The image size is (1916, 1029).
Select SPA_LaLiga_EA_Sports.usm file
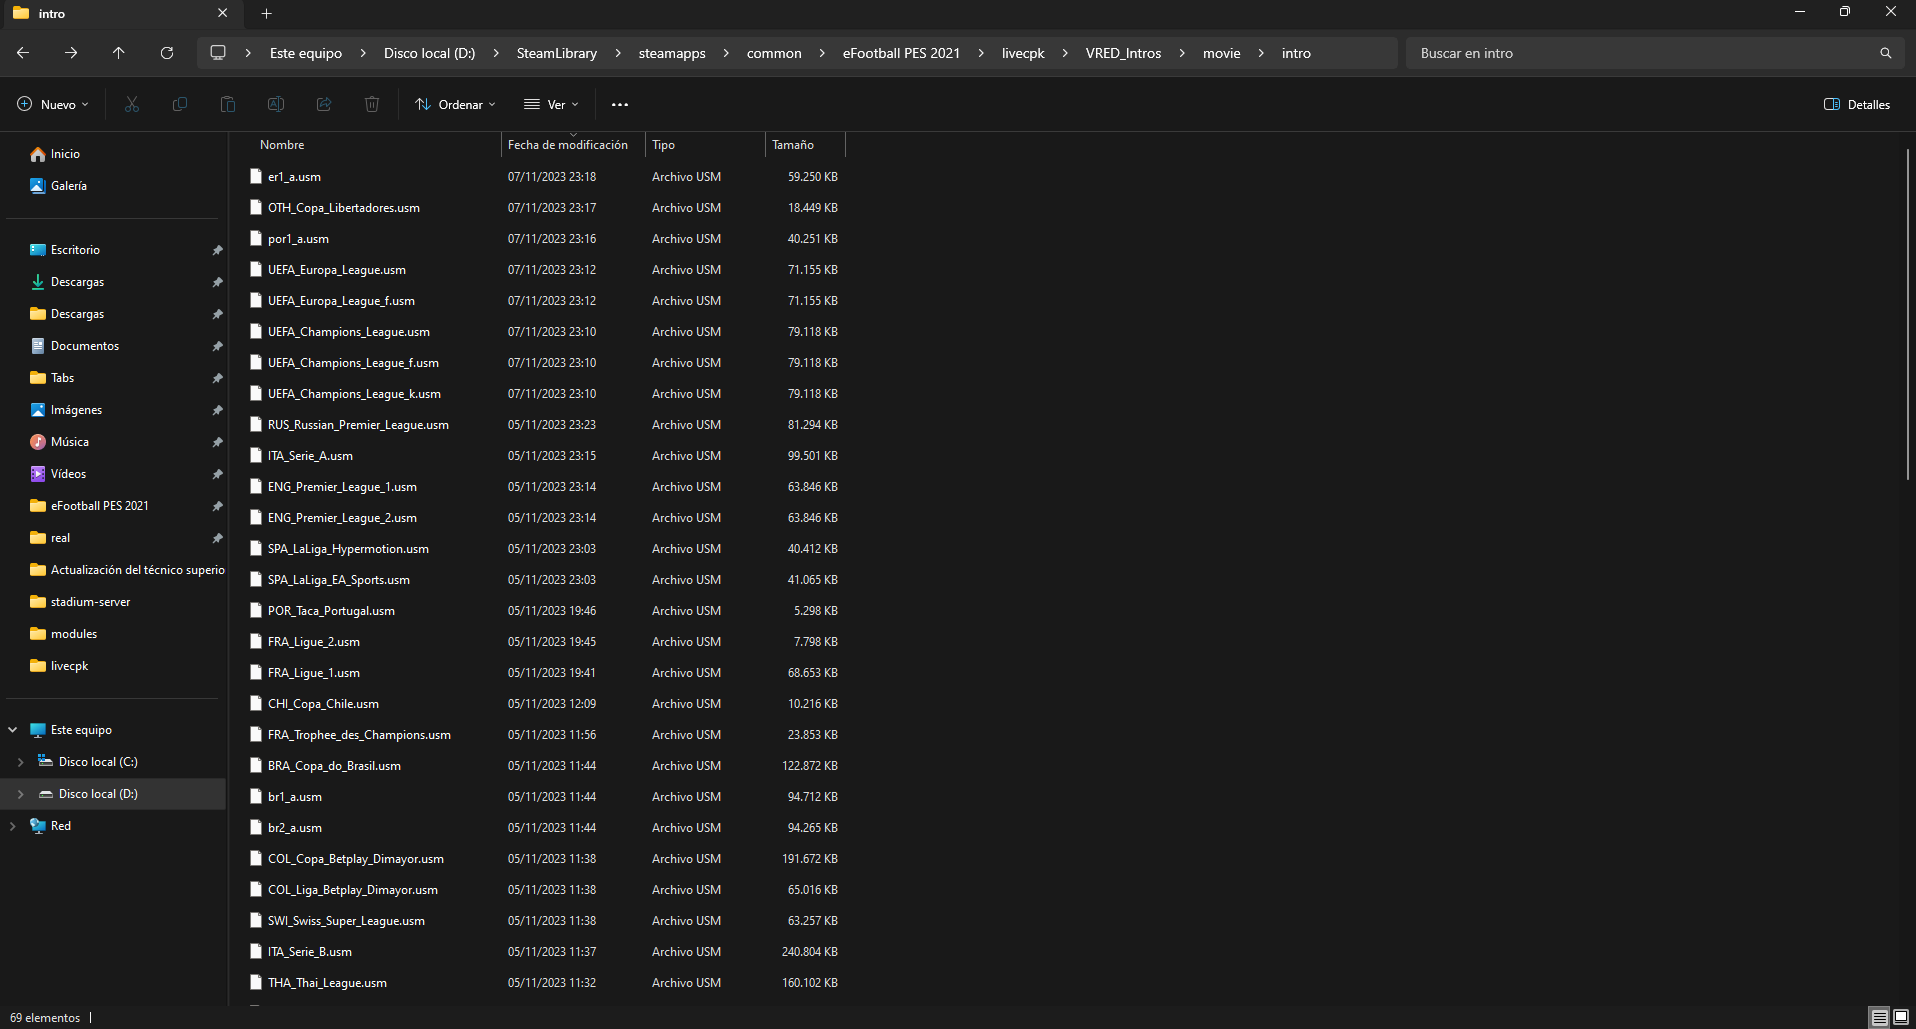coord(544,580)
